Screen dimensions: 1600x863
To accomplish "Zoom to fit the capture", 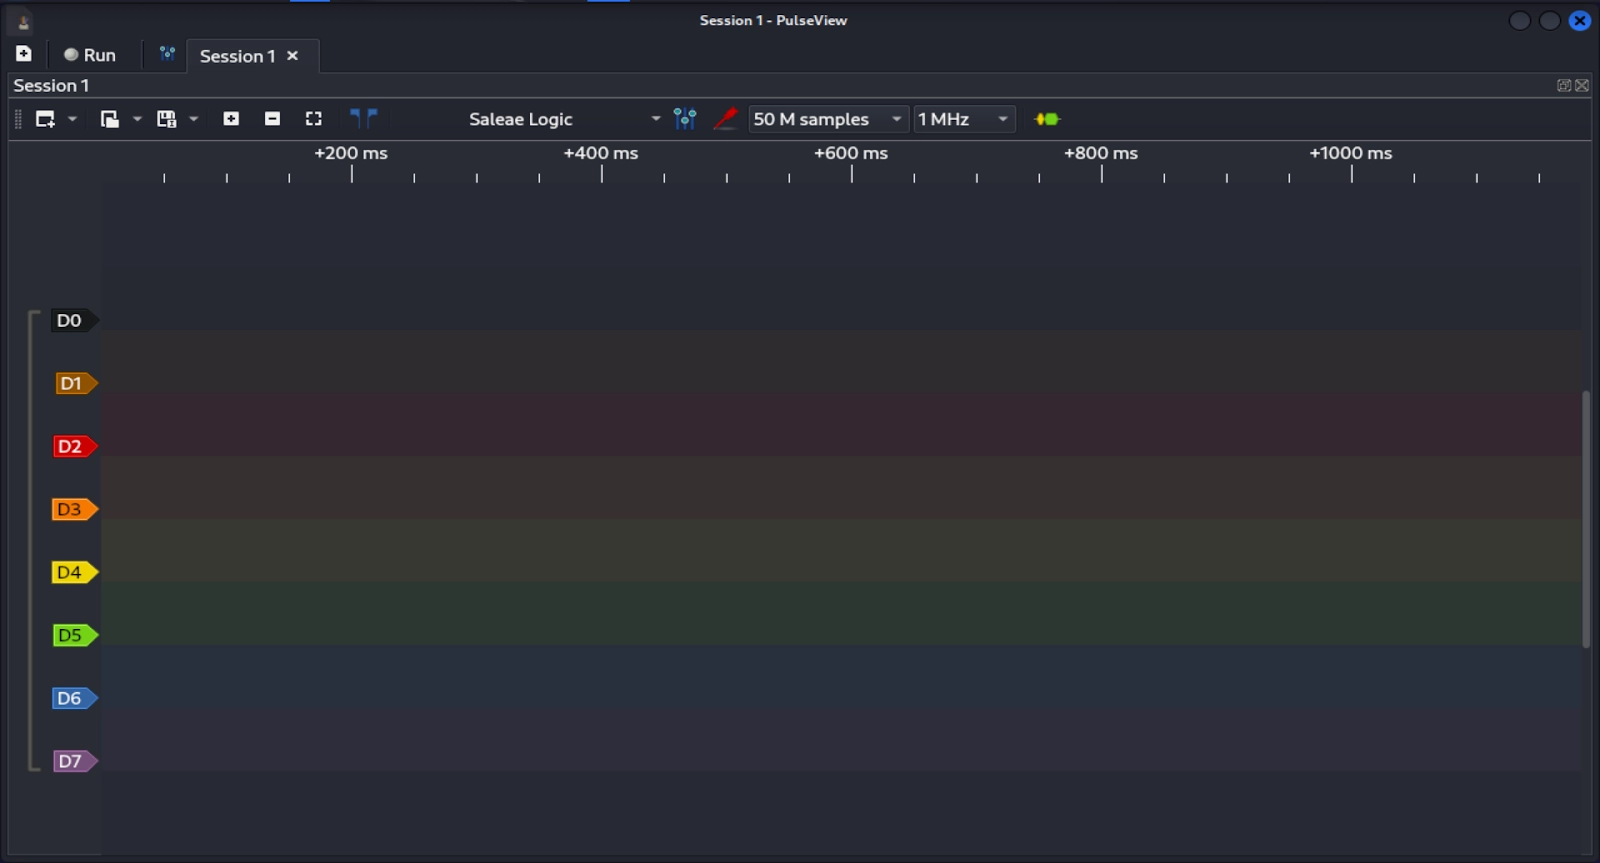I will (x=314, y=119).
